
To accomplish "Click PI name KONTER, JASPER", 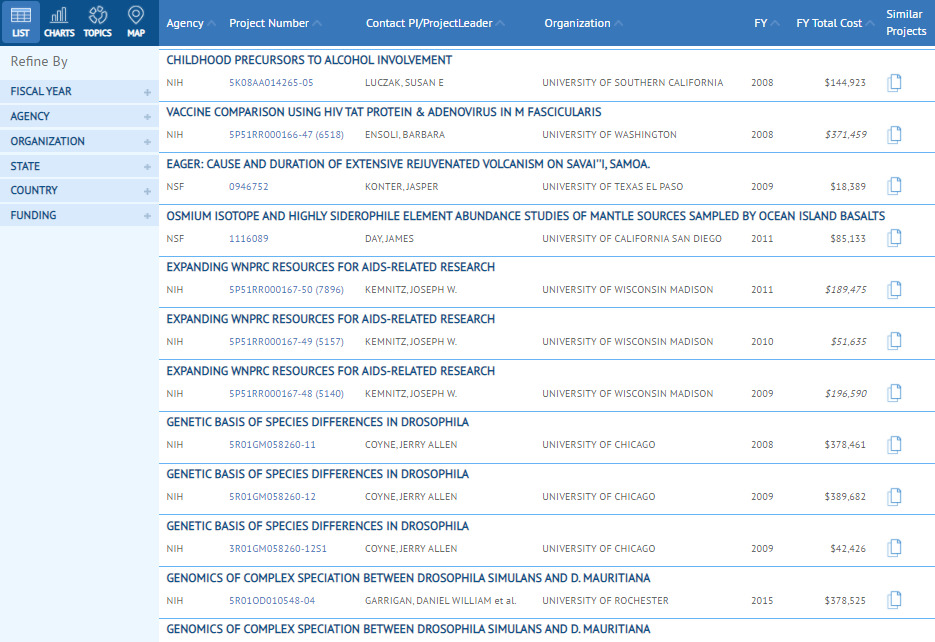I will pos(401,187).
